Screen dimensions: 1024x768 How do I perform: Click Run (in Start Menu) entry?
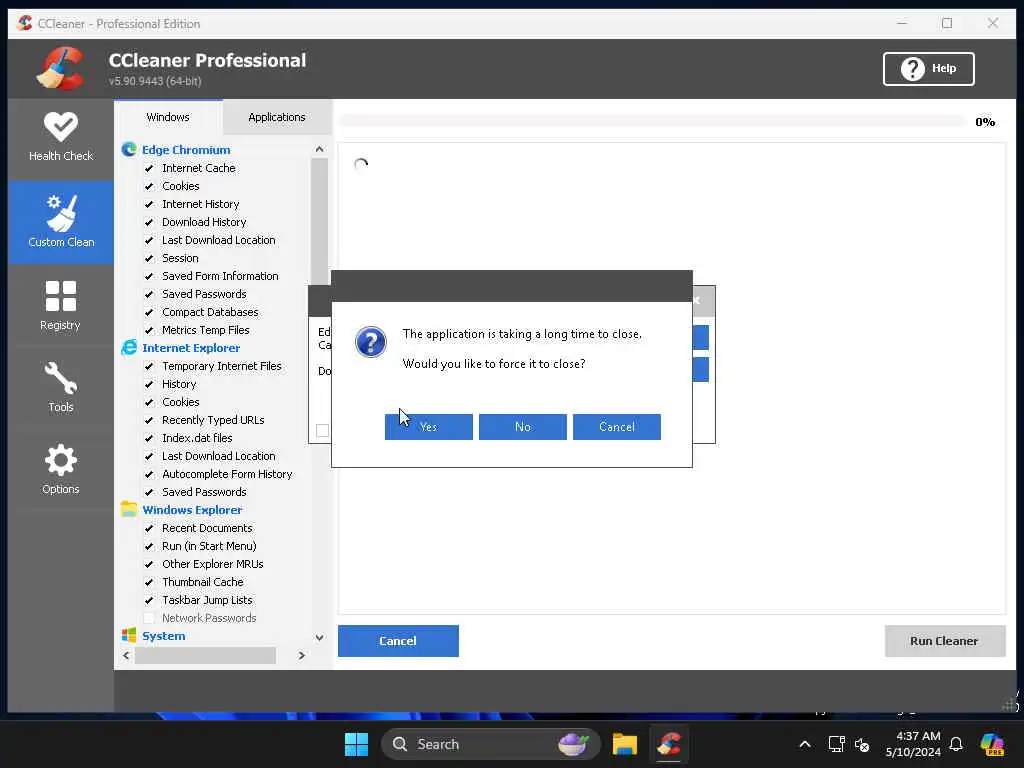click(x=209, y=546)
